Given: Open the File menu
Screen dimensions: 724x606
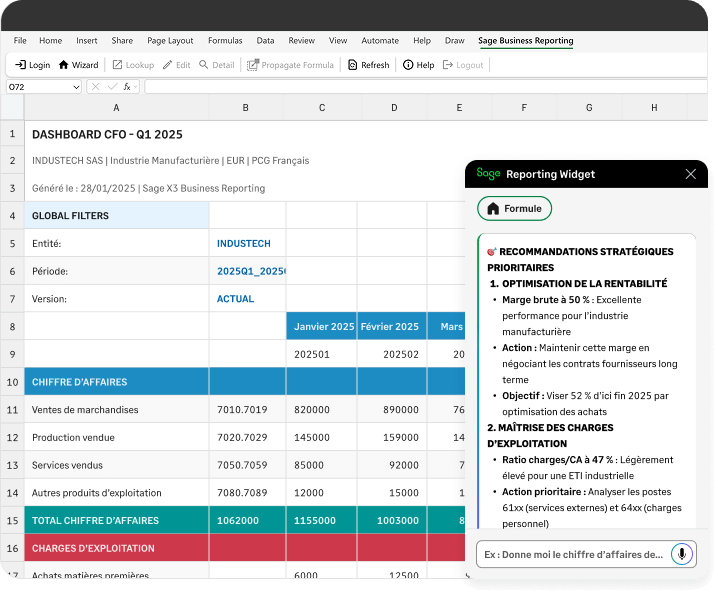Looking at the screenshot, I should tap(20, 41).
